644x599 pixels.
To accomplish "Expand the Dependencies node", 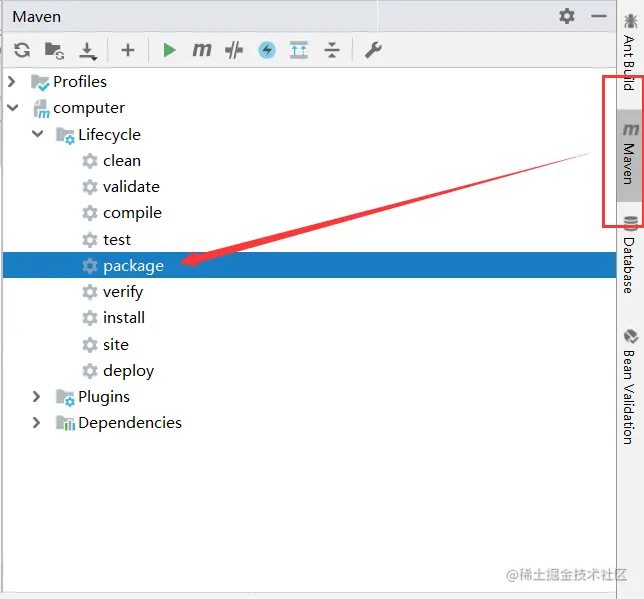I will tap(37, 422).
